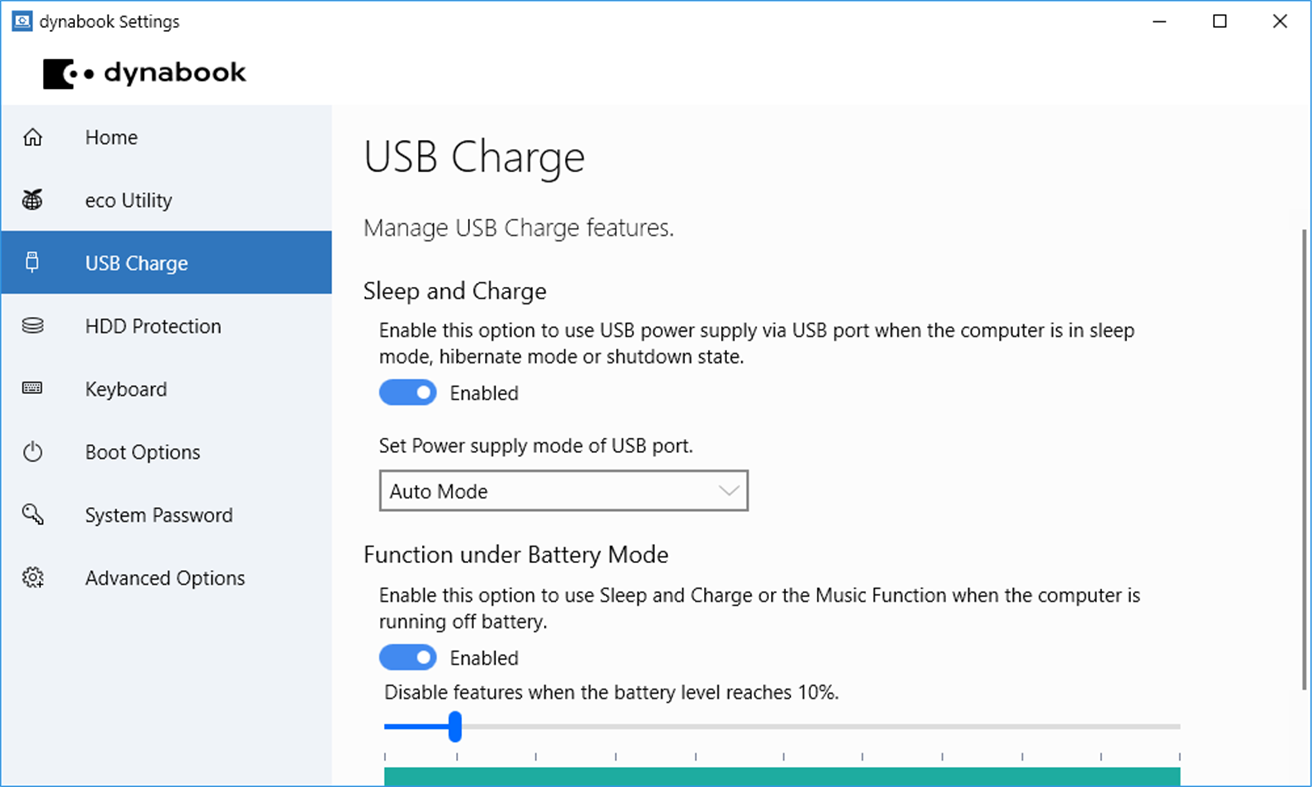Select the Boot Options power icon
Image resolution: width=1312 pixels, height=787 pixels.
33,451
